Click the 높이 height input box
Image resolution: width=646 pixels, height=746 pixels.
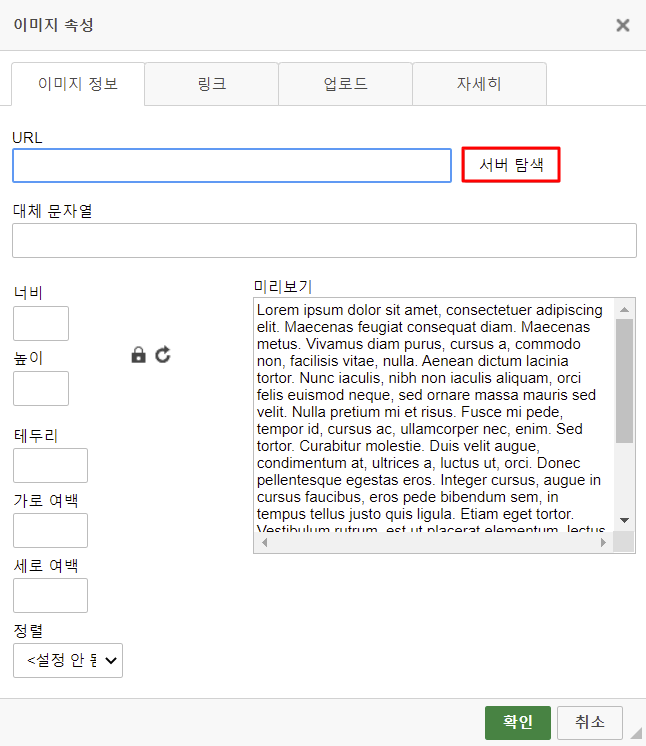pyautogui.click(x=41, y=389)
